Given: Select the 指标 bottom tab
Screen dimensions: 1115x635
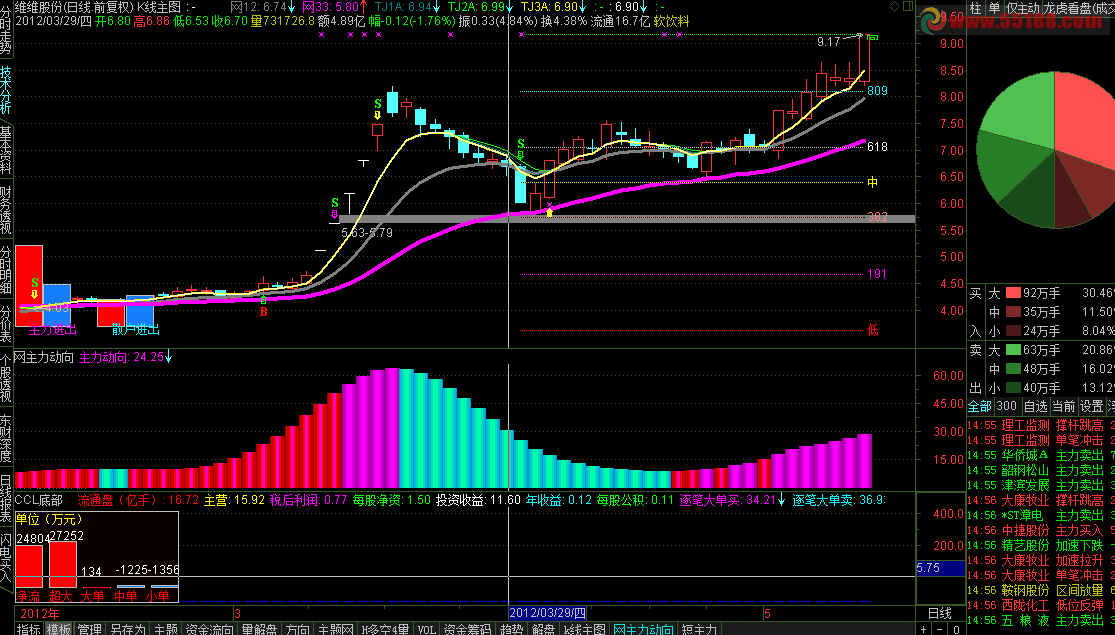Looking at the screenshot, I should 29,629.
